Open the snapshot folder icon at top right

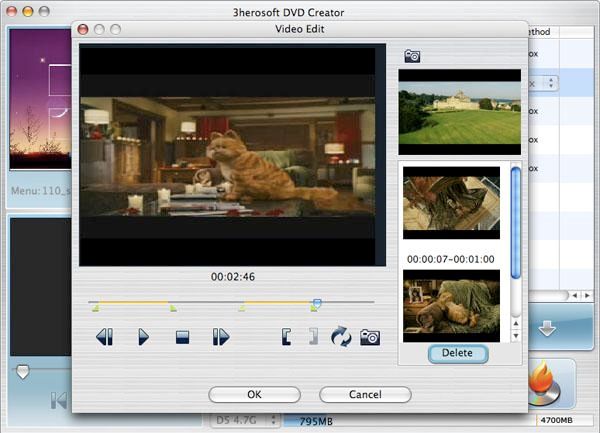tap(411, 56)
